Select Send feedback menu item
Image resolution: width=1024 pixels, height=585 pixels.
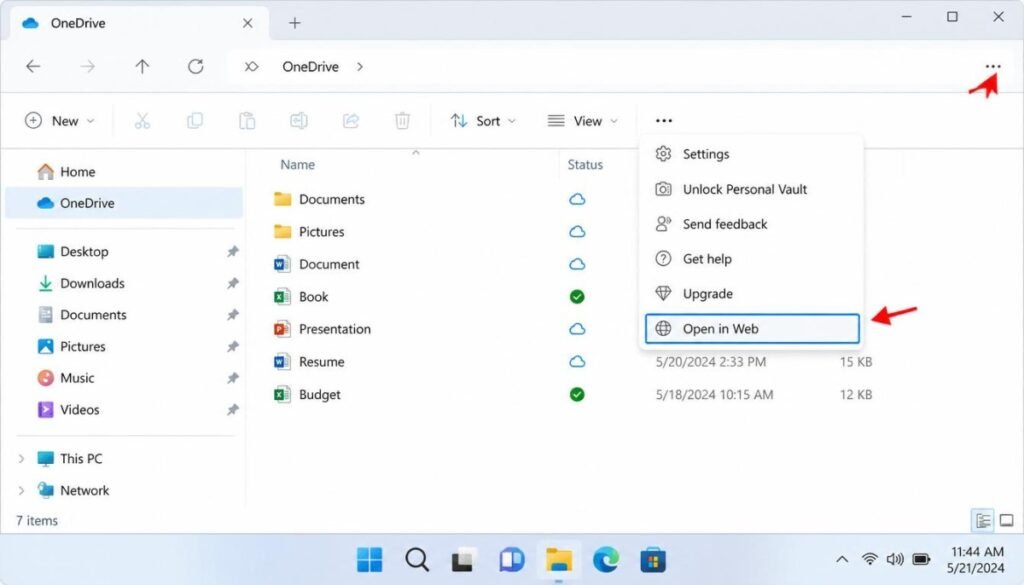tap(752, 224)
